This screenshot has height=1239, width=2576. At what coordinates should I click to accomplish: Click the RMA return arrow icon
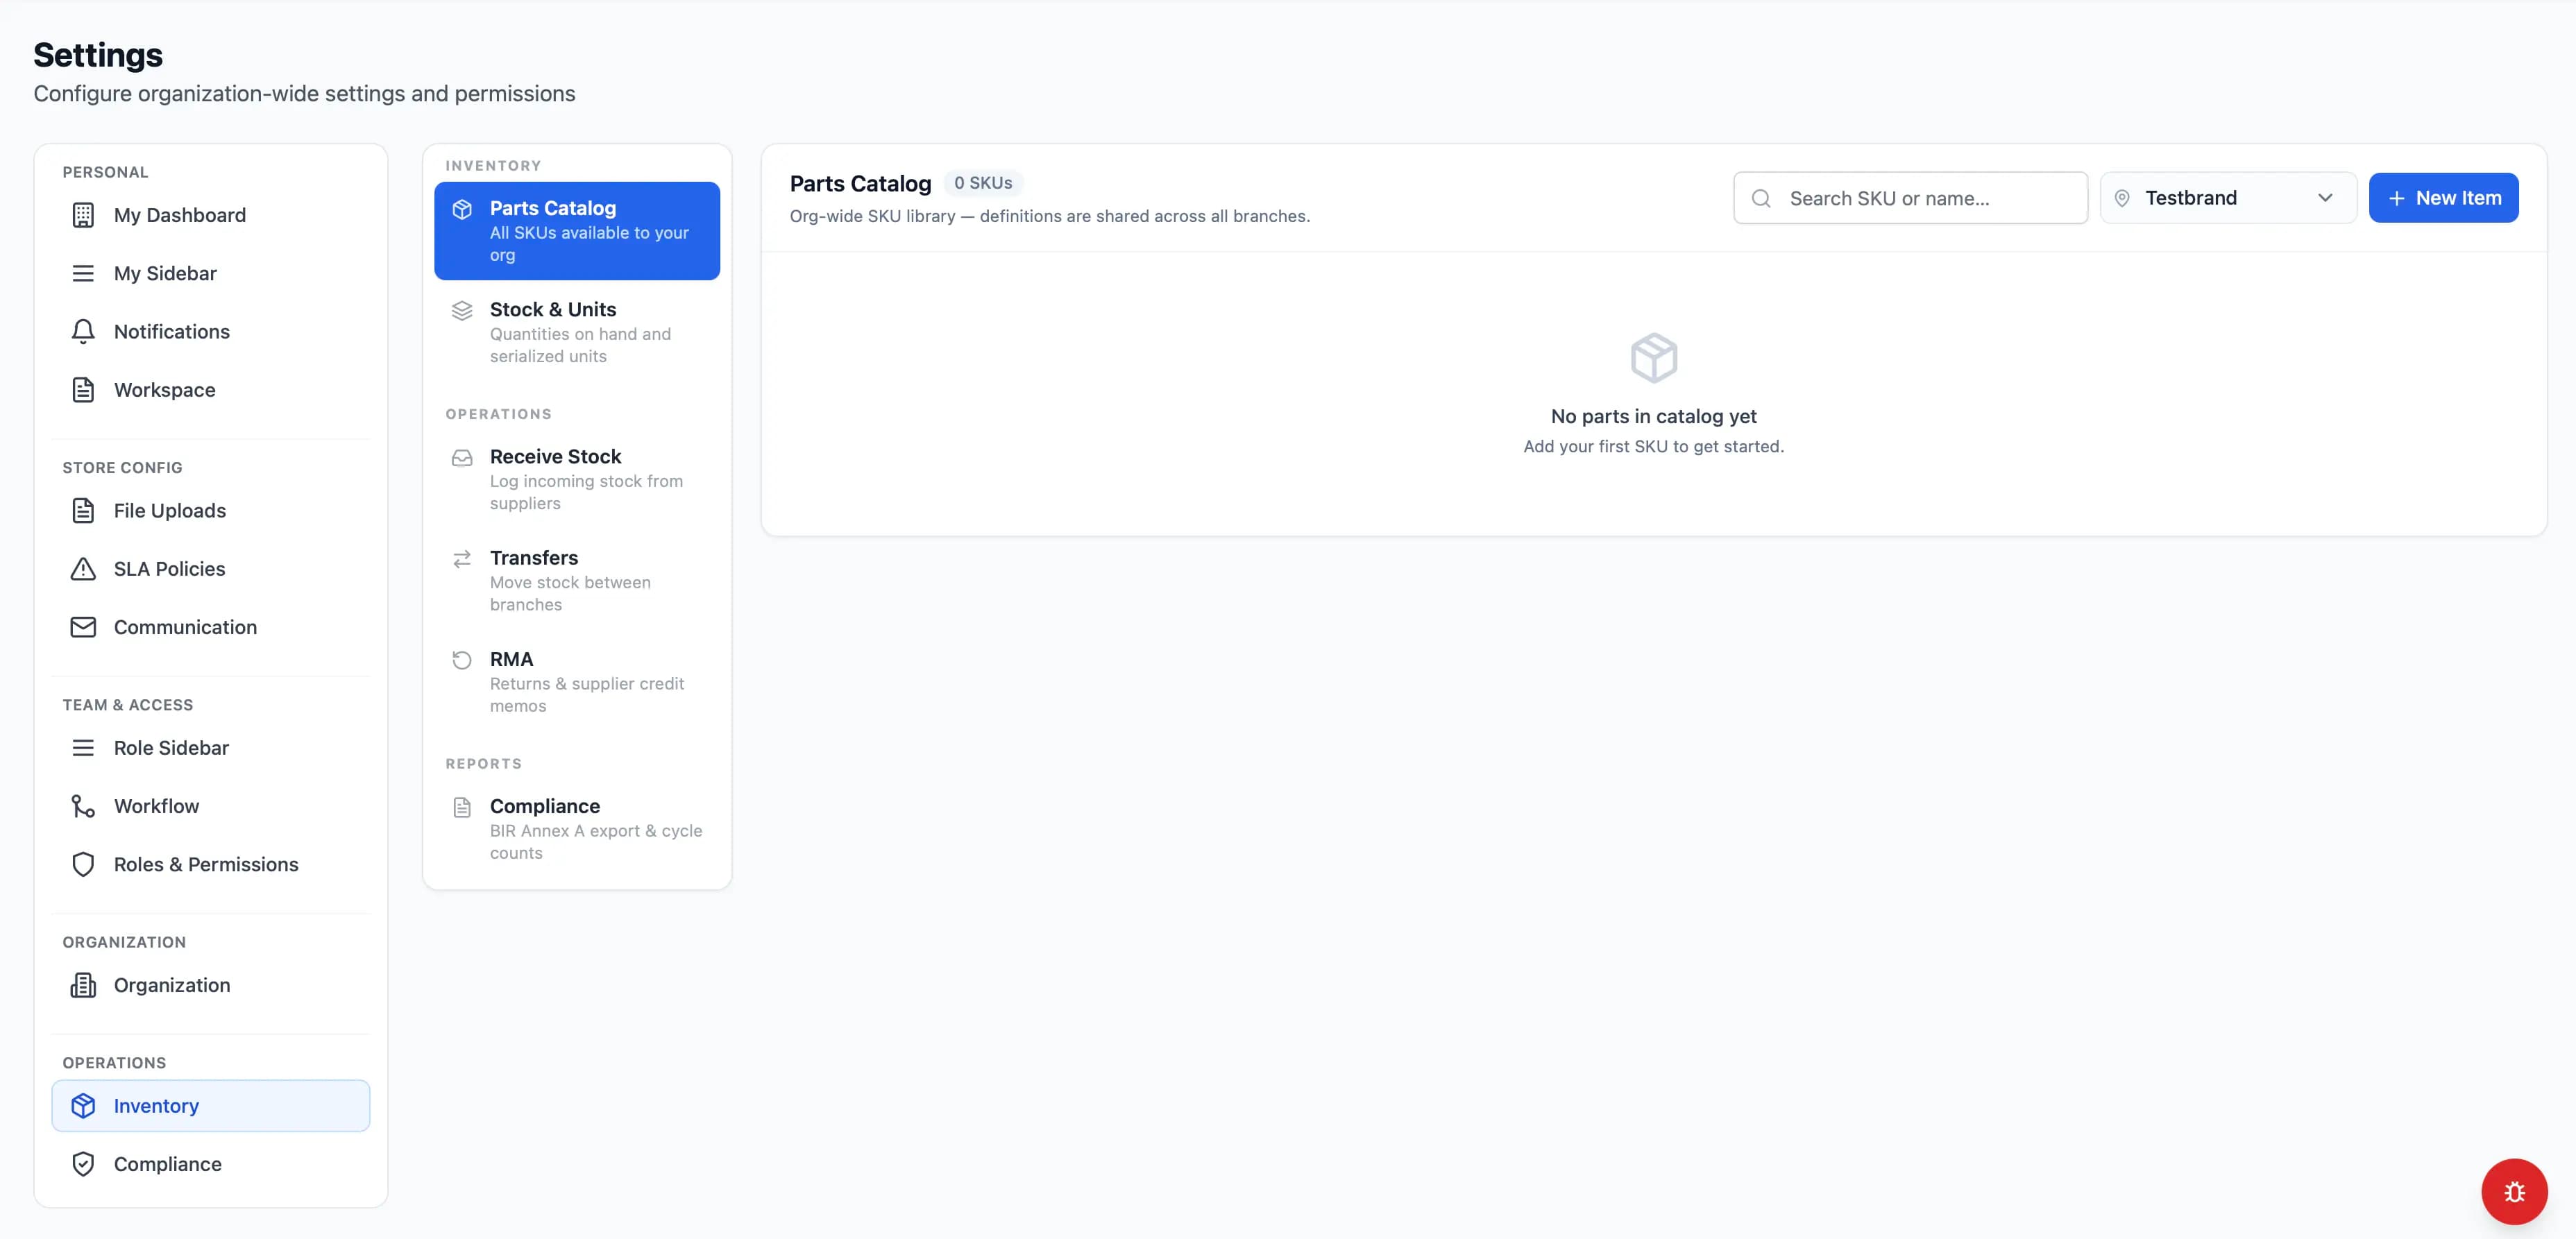[462, 660]
